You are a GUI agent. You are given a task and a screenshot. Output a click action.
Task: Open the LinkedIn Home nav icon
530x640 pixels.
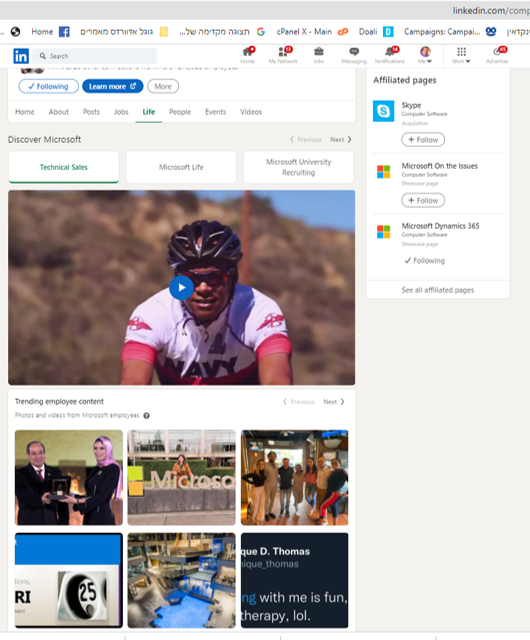click(x=248, y=55)
